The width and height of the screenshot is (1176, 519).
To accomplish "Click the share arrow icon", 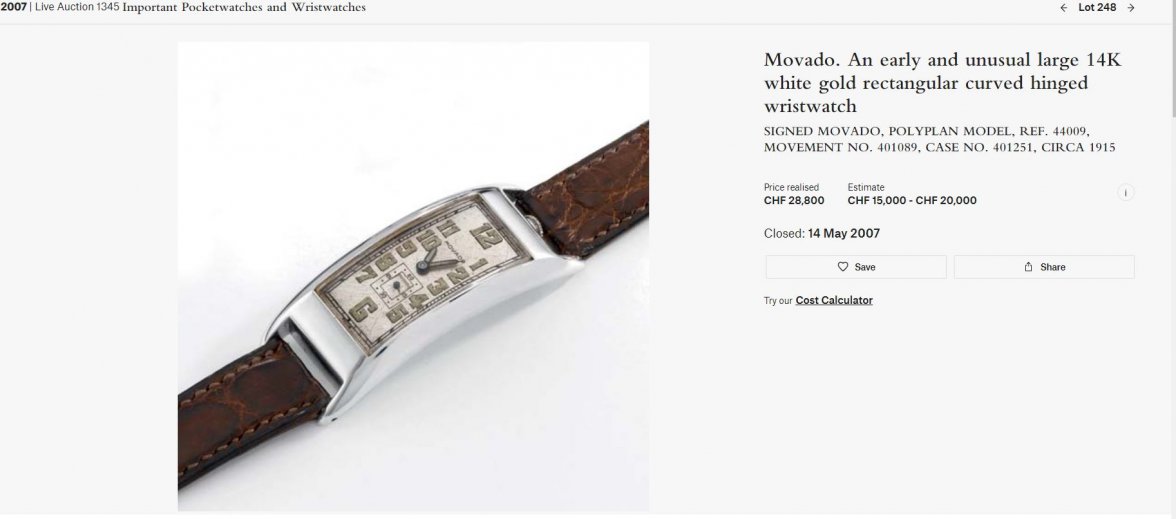I will (x=1028, y=267).
